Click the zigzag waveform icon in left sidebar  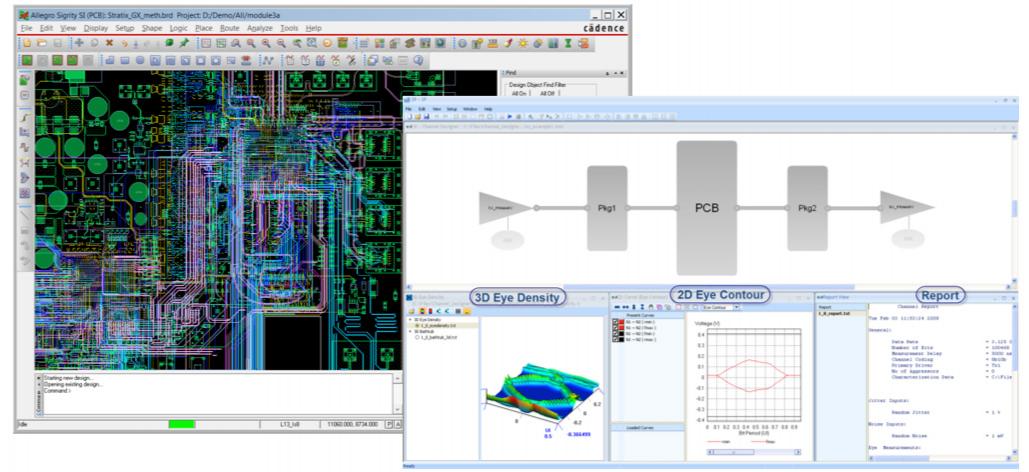(25, 147)
